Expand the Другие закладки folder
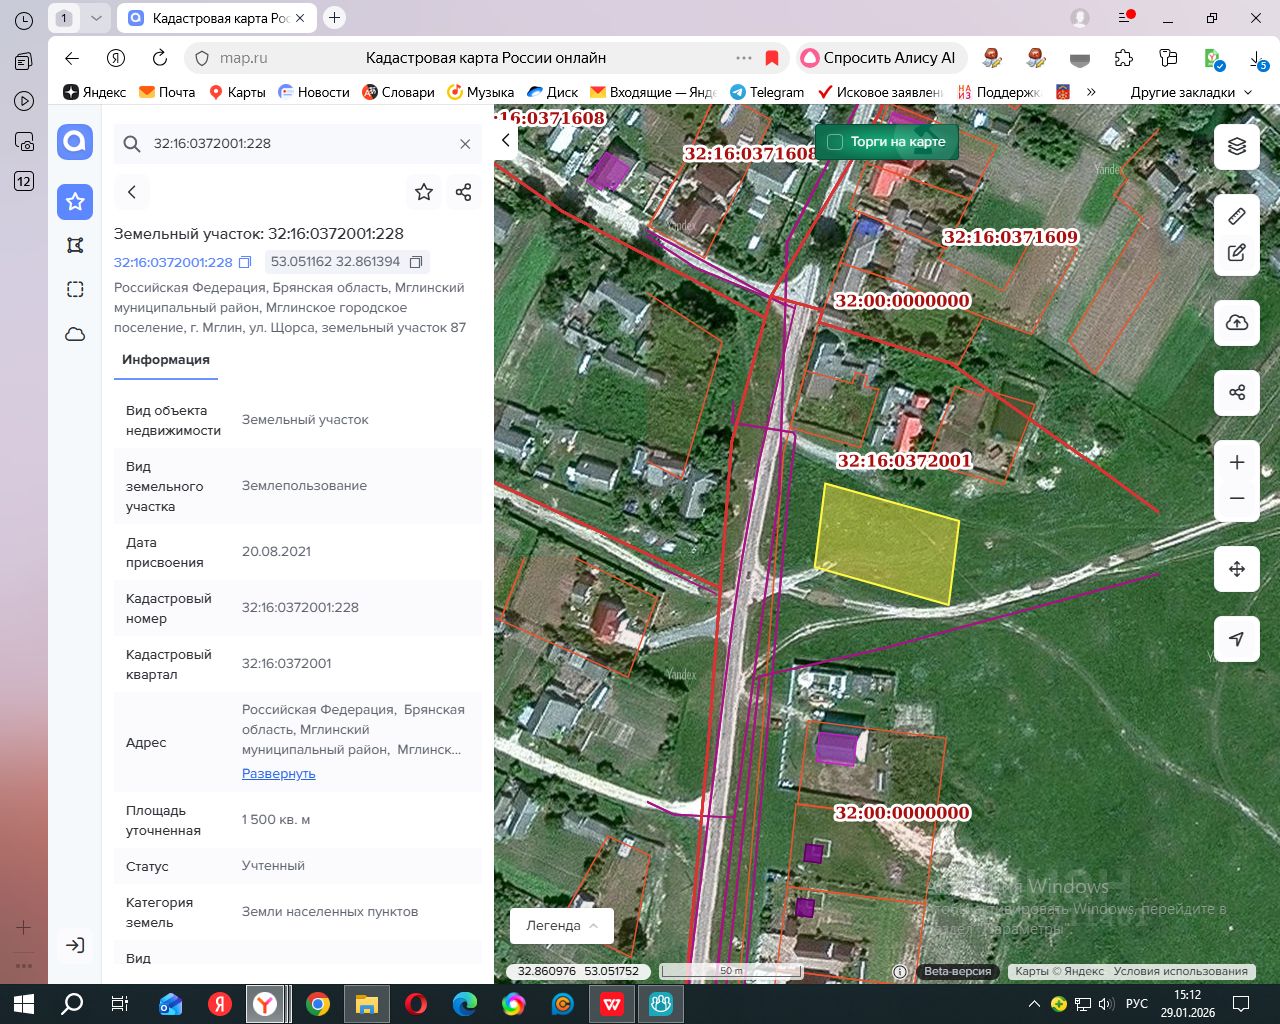The width and height of the screenshot is (1280, 1024). (x=1191, y=92)
